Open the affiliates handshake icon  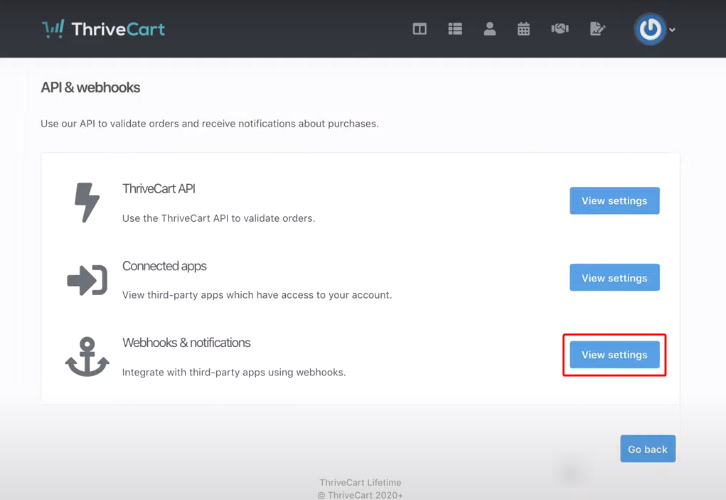point(560,29)
